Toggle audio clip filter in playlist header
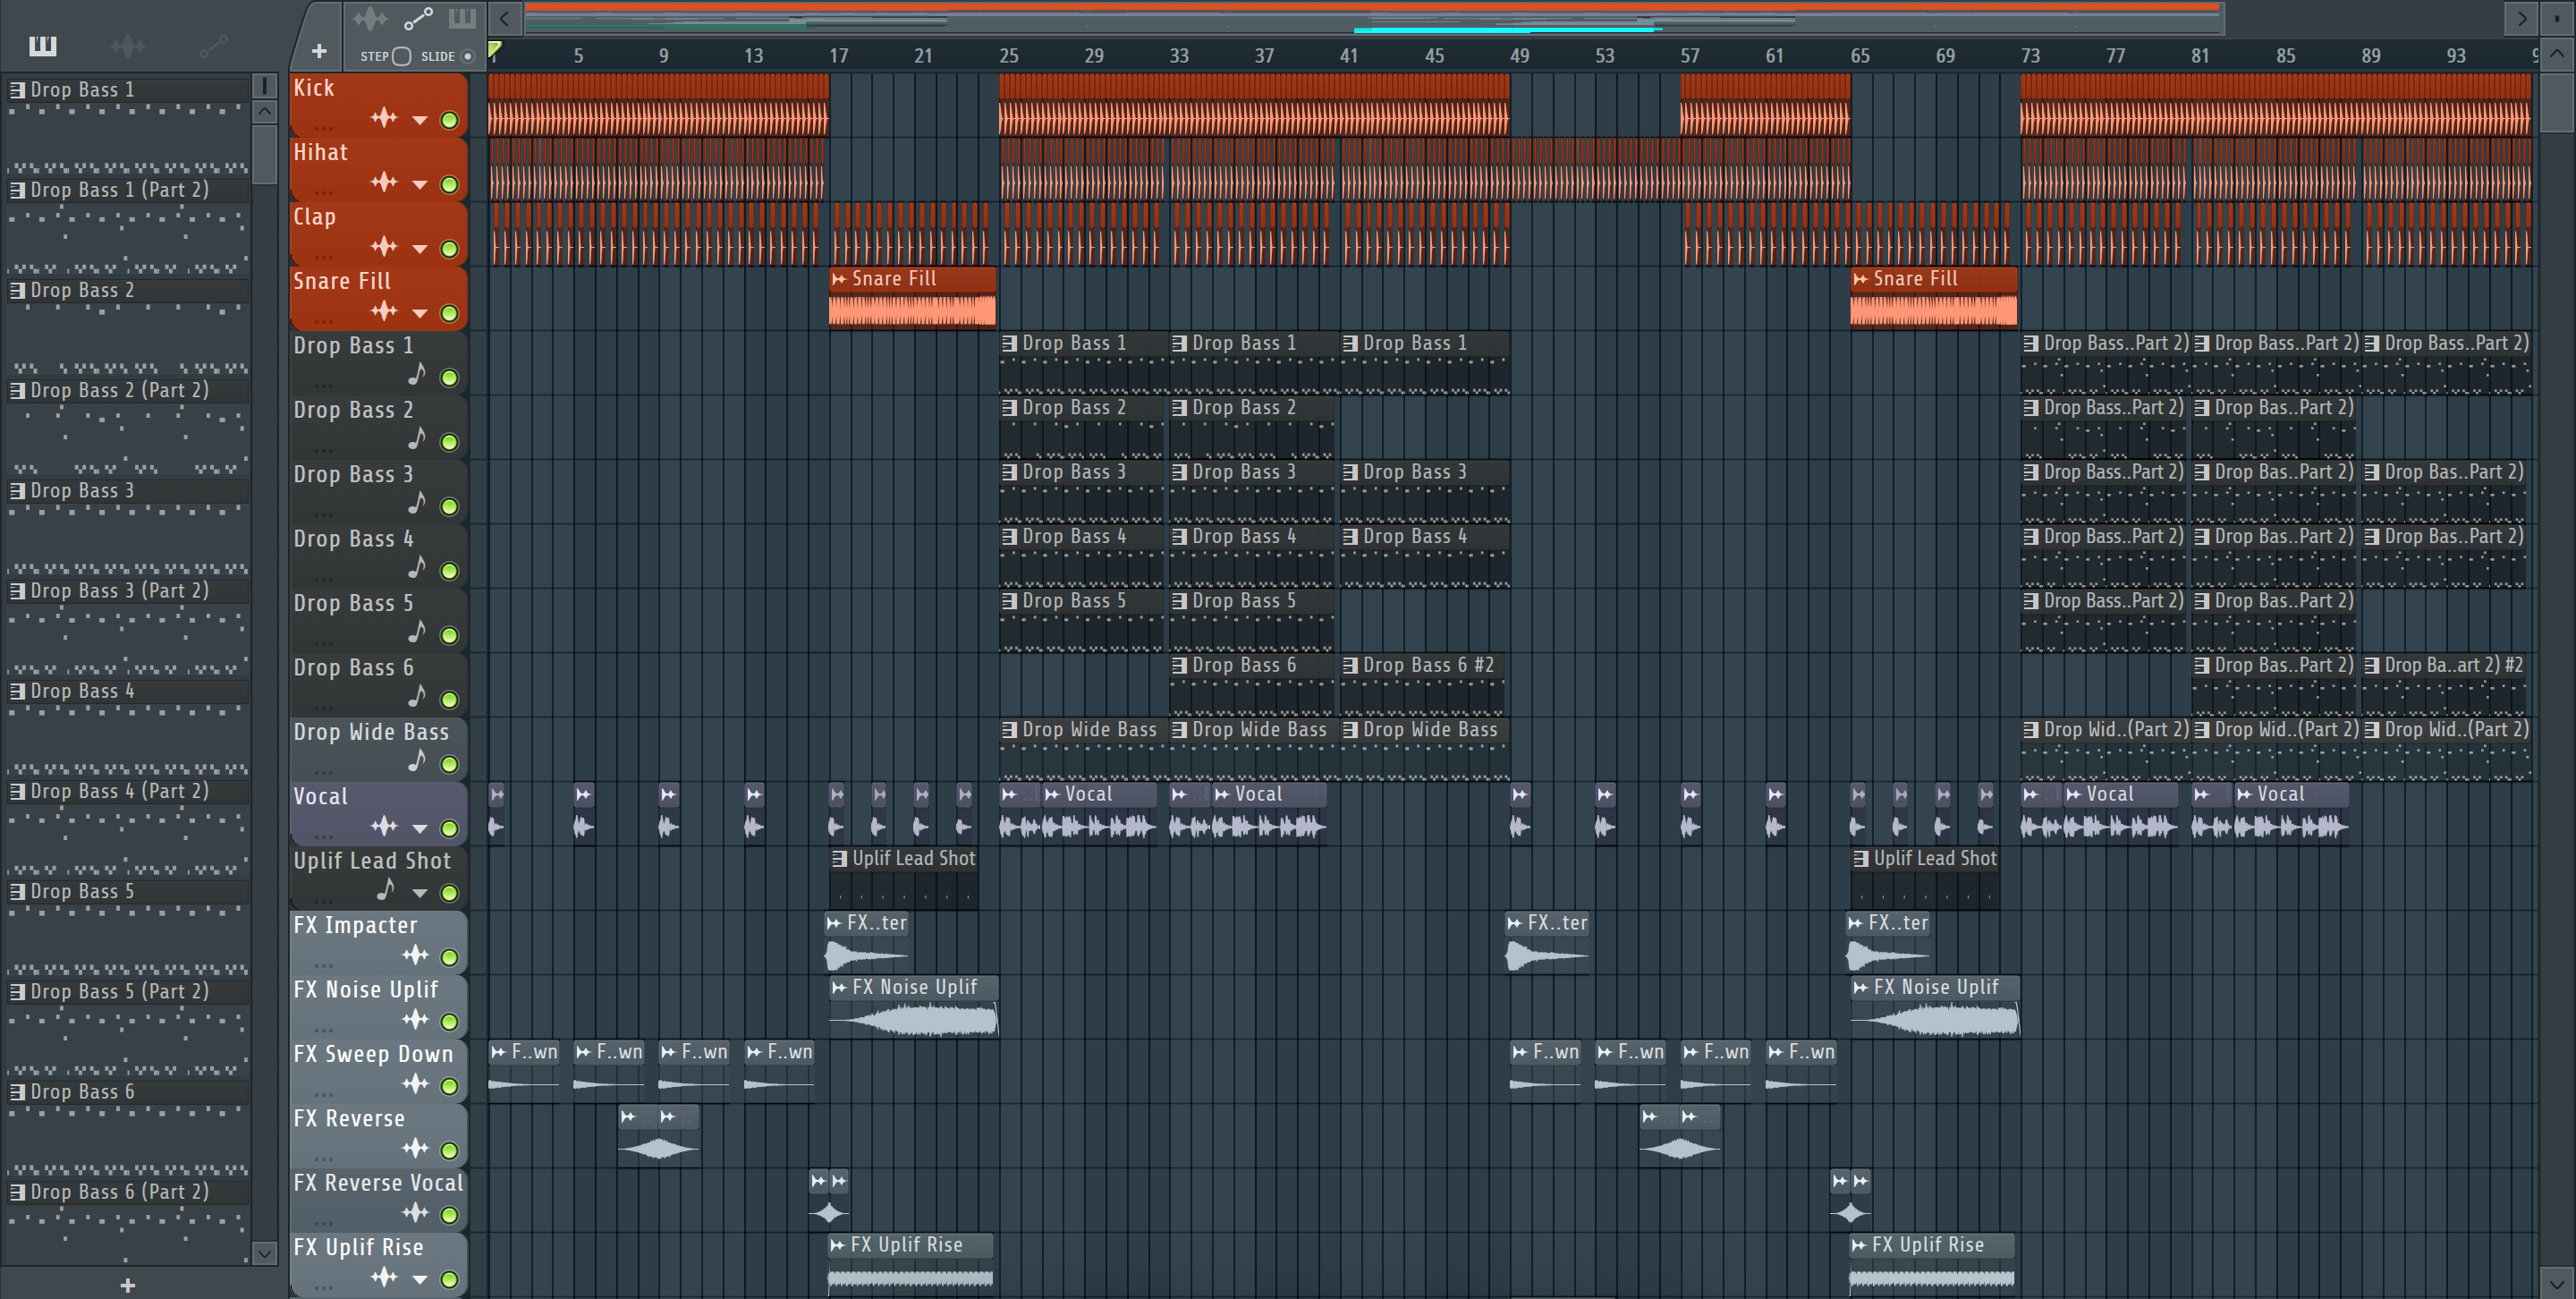The height and width of the screenshot is (1299, 2576). pyautogui.click(x=370, y=19)
